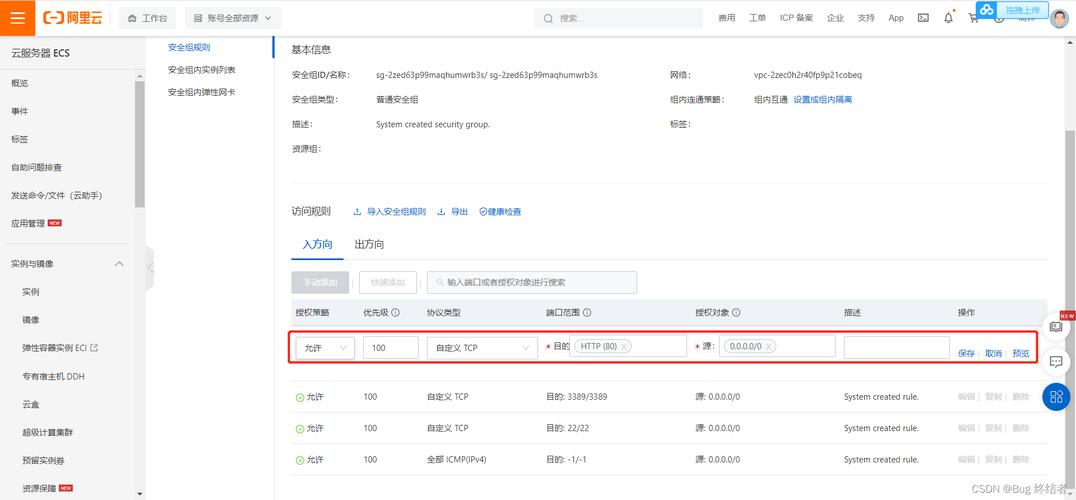Click the info icon next to 授权对象
The height and width of the screenshot is (500, 1076).
click(736, 312)
